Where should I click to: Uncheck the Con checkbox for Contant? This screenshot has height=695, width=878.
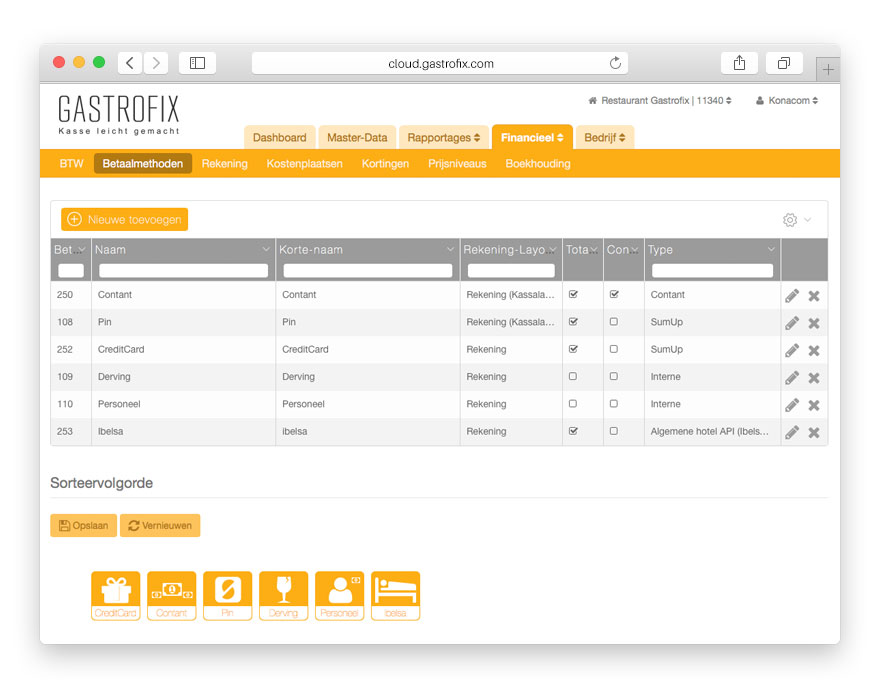613,295
